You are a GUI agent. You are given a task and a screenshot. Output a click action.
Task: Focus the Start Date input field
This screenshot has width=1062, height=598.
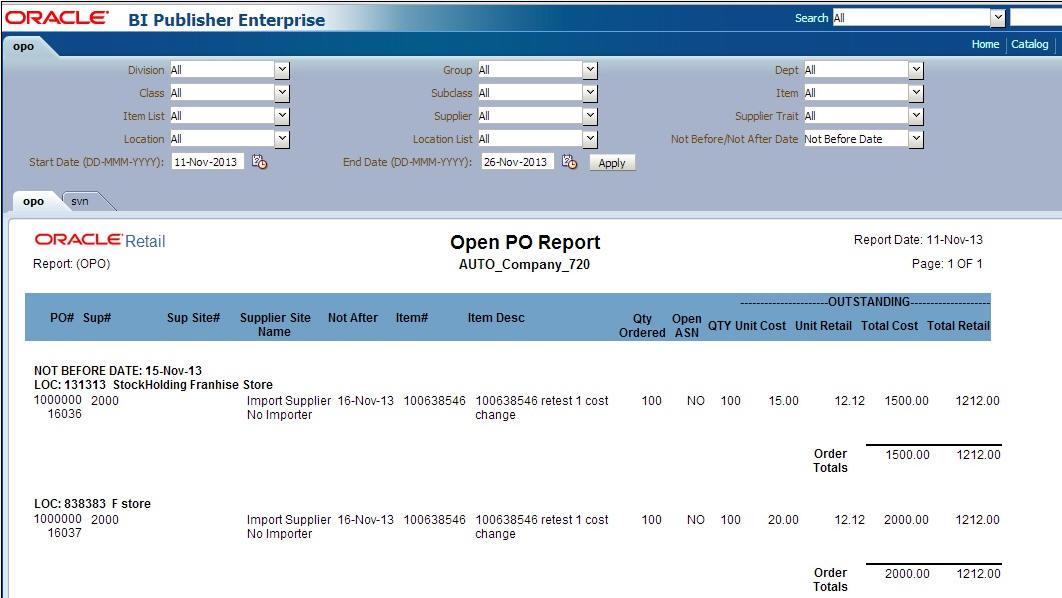click(x=207, y=162)
